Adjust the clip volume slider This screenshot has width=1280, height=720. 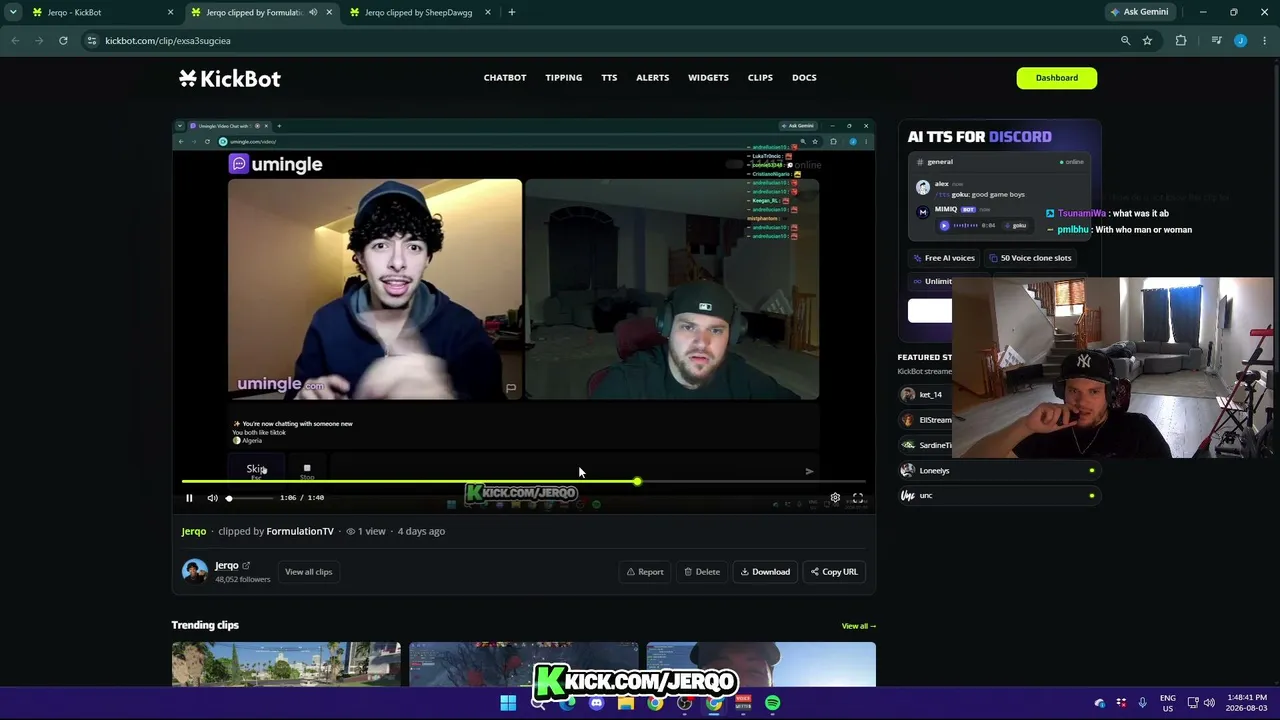coord(250,498)
